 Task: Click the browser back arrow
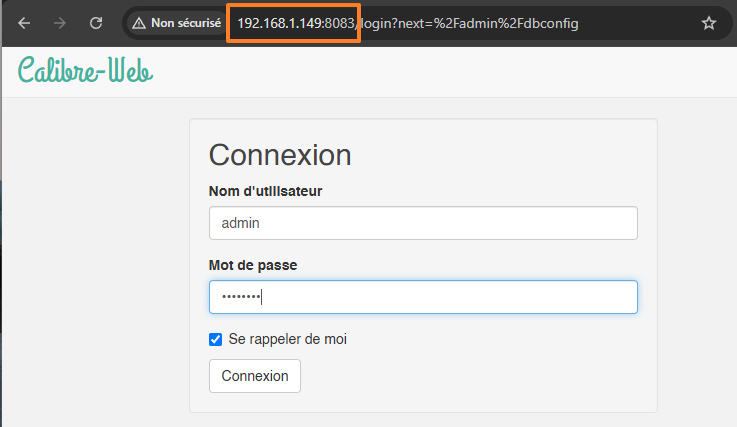pos(24,22)
